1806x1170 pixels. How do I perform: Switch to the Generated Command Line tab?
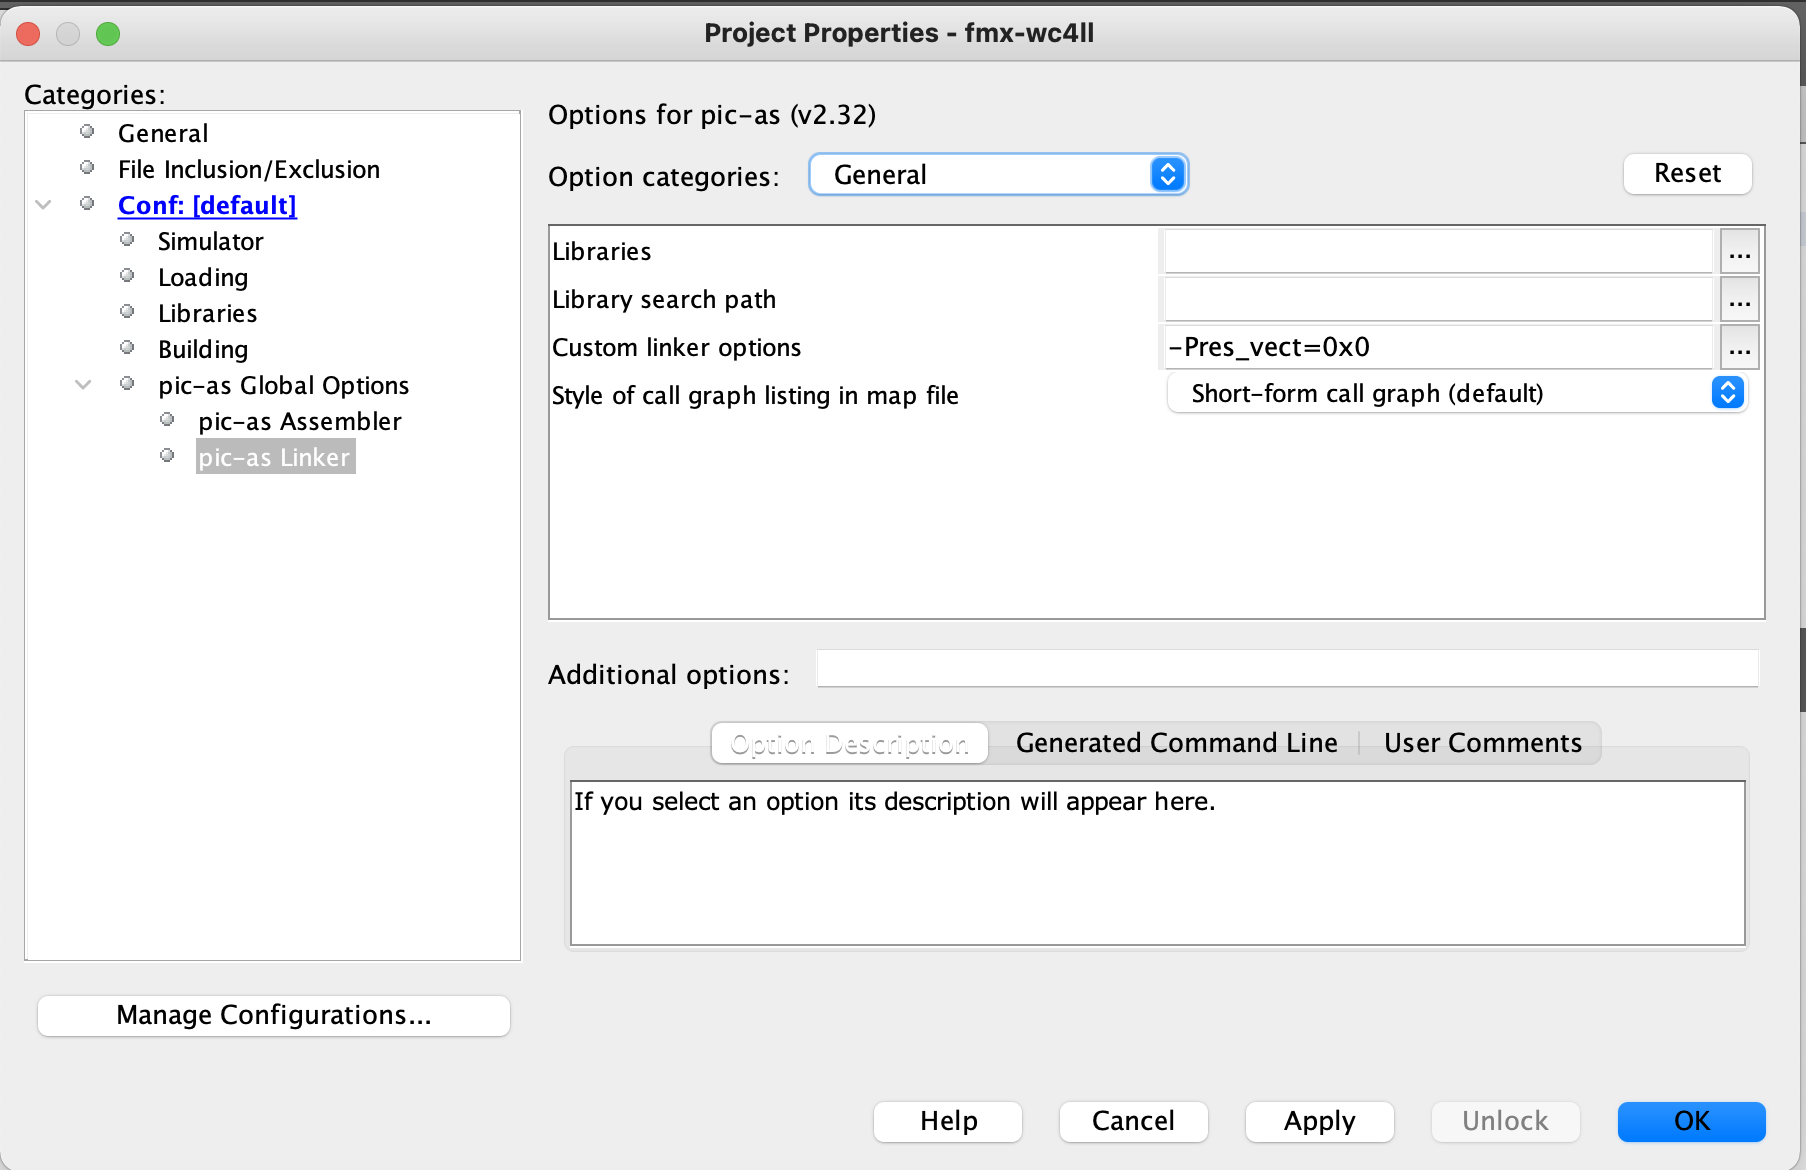(1176, 743)
